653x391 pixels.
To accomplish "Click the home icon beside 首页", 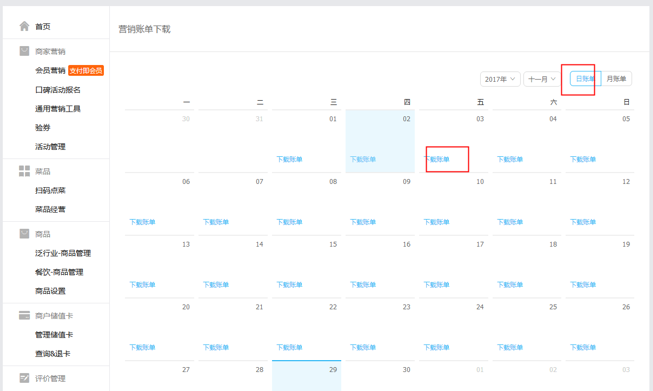I will click(x=24, y=26).
